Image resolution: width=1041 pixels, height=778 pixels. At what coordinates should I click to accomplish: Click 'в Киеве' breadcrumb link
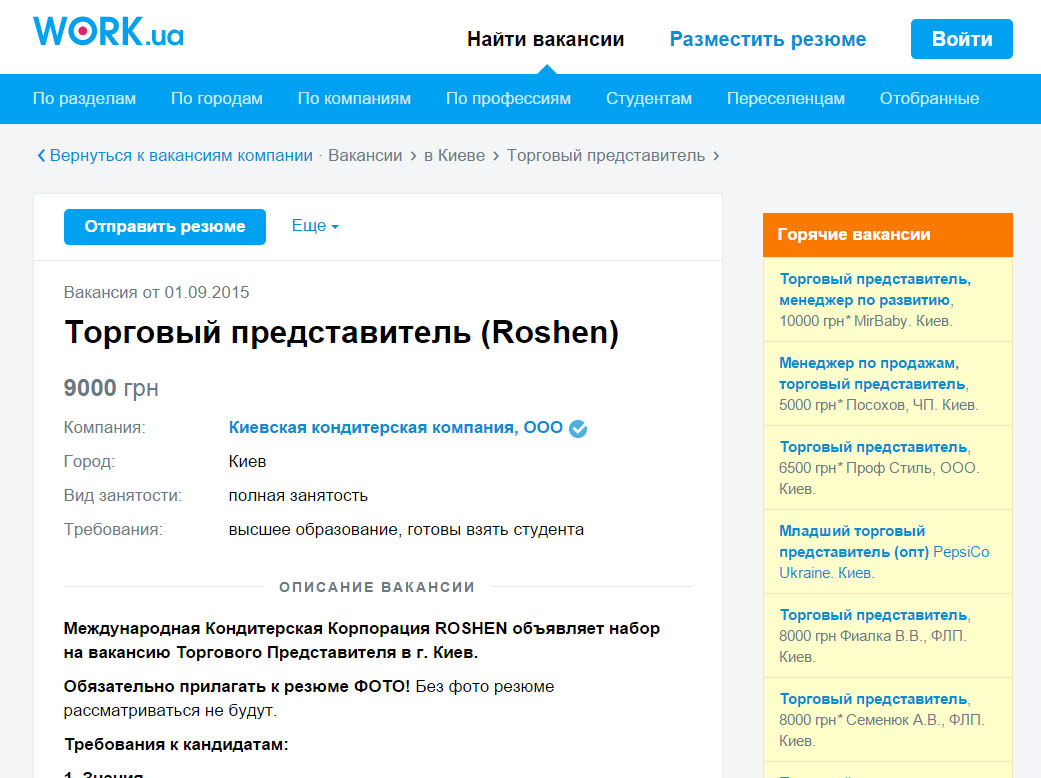point(455,155)
